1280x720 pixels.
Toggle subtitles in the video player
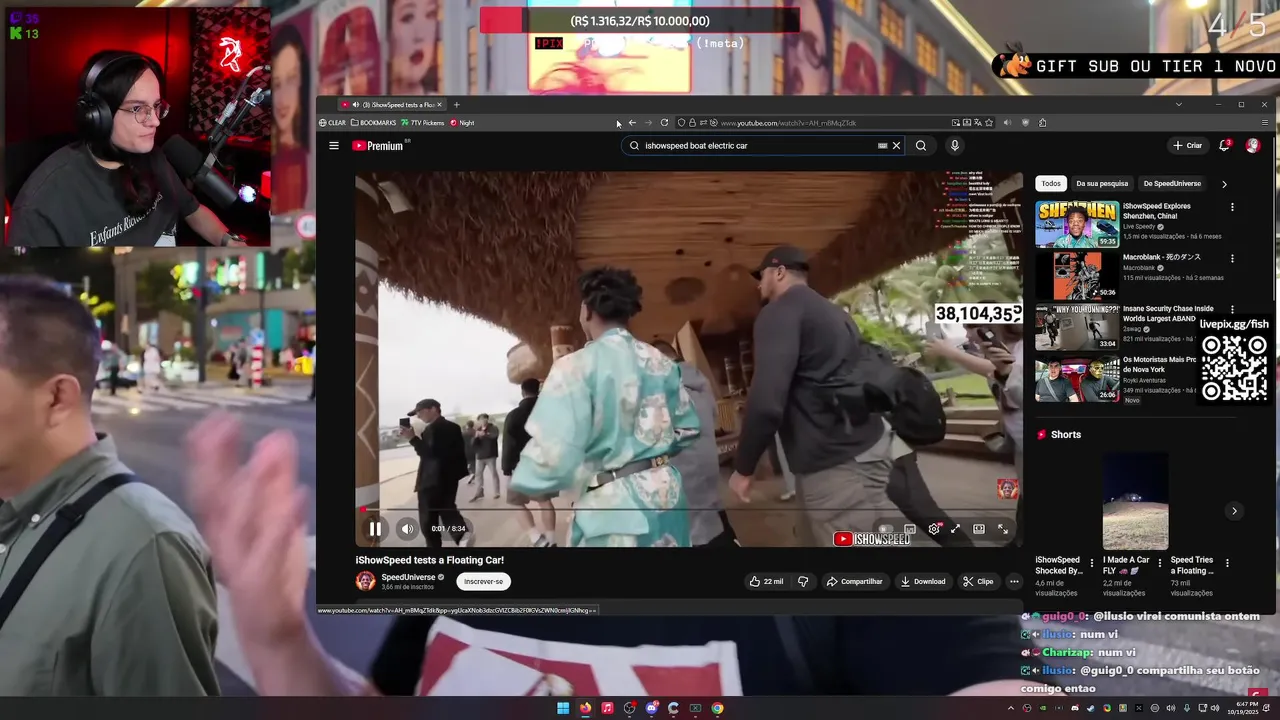[x=910, y=529]
